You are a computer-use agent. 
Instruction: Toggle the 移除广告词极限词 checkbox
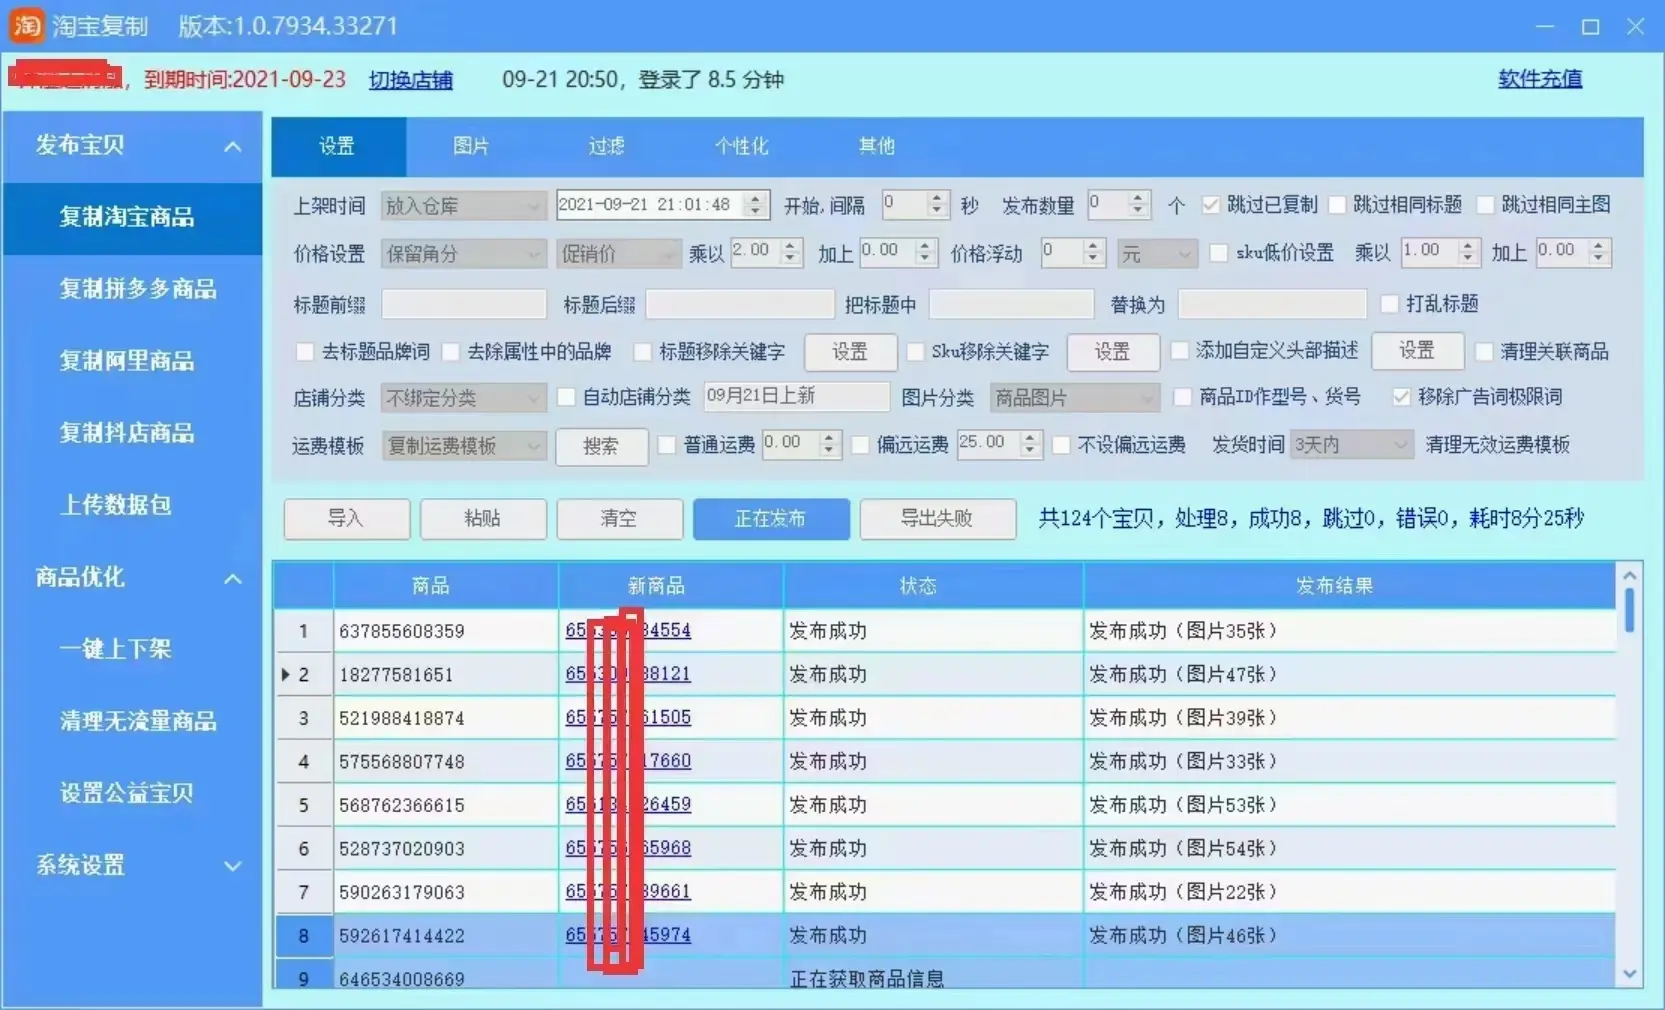point(1401,397)
